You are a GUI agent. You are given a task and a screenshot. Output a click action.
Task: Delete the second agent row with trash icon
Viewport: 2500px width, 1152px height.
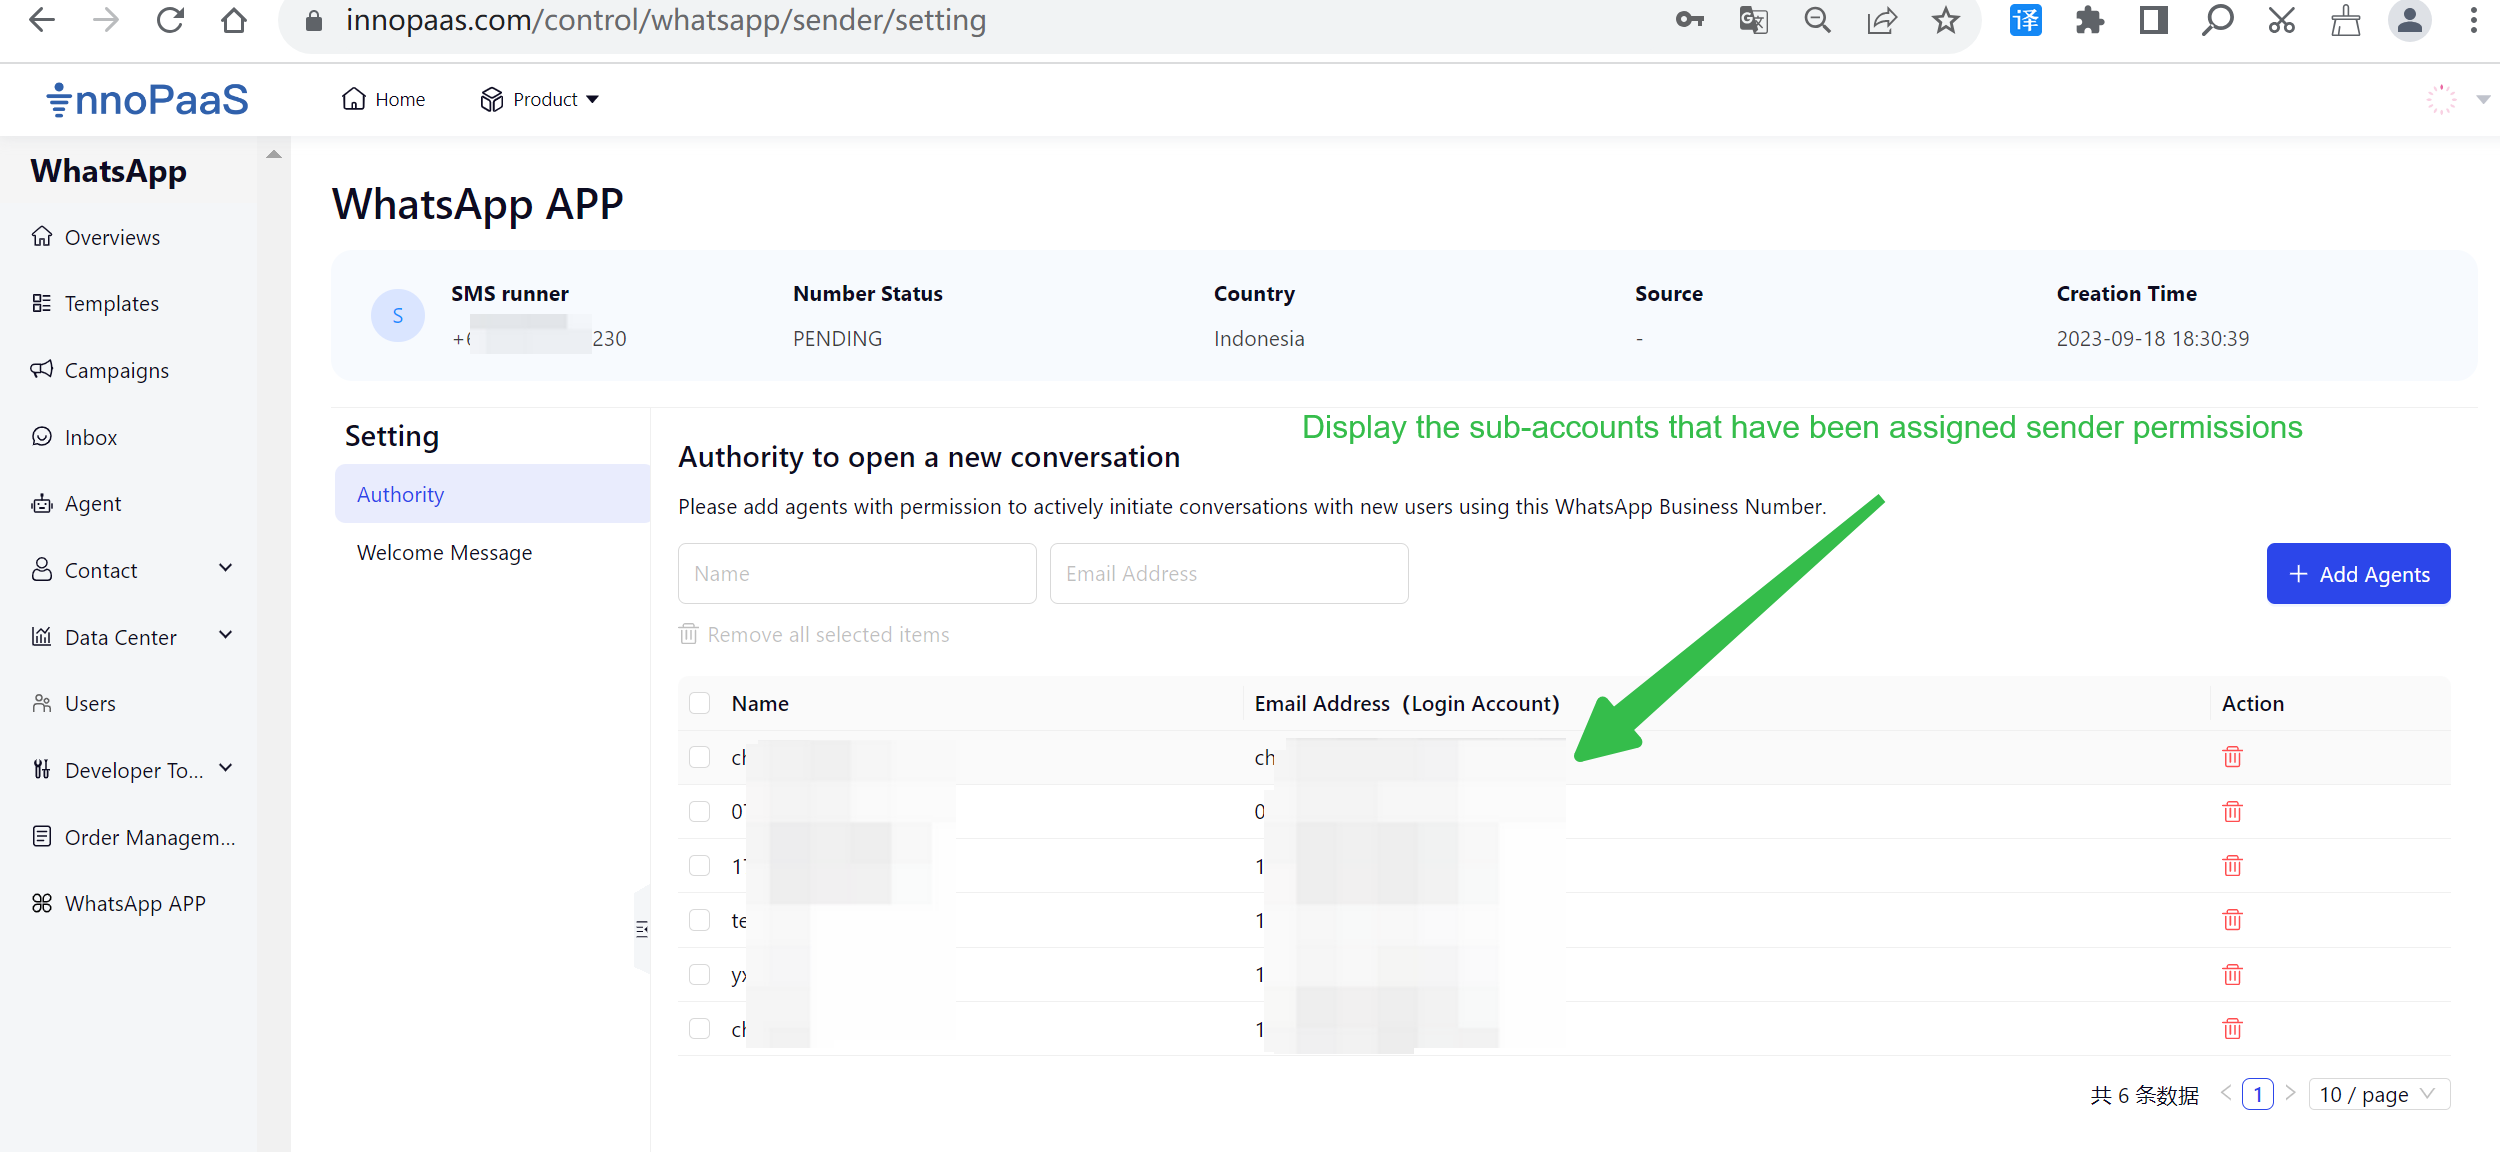[x=2232, y=811]
